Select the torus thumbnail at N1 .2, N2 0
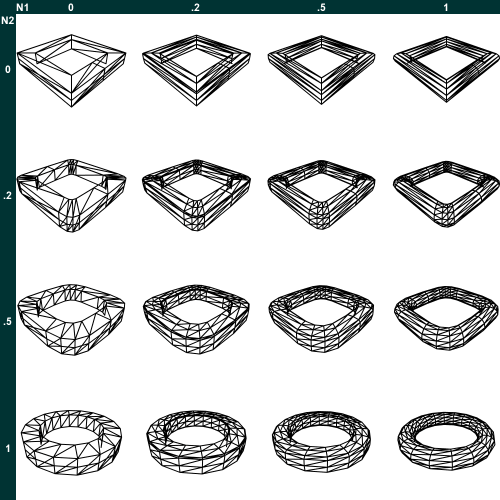The width and height of the screenshot is (500, 500). click(x=196, y=70)
